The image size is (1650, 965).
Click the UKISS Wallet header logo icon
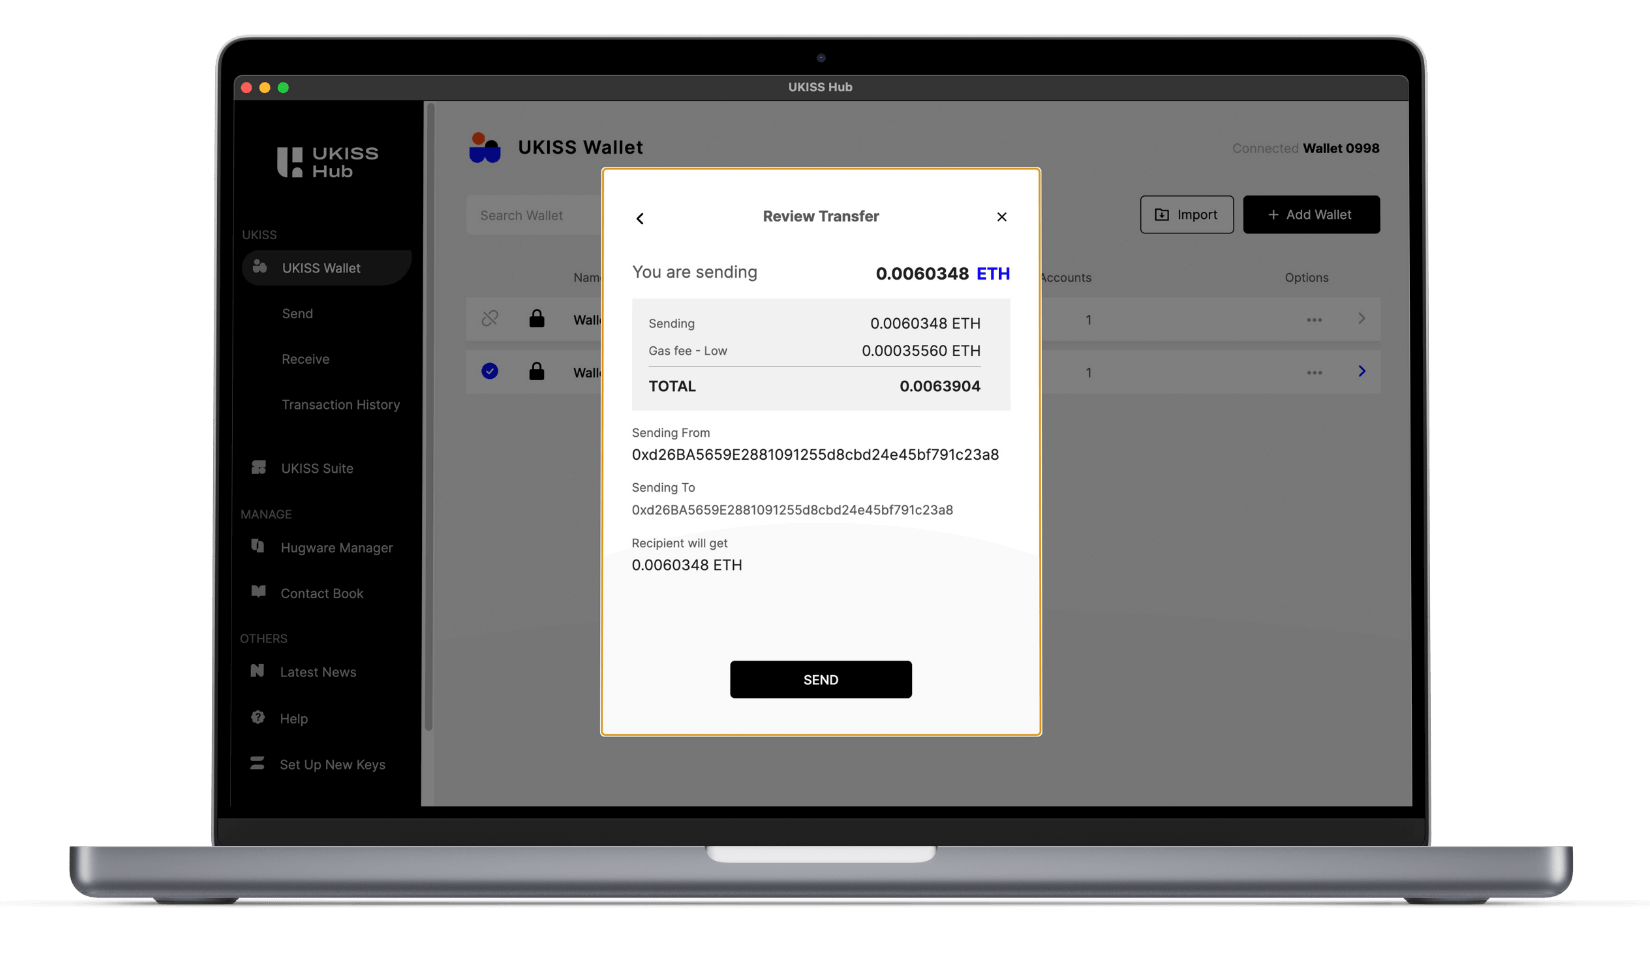tap(485, 148)
